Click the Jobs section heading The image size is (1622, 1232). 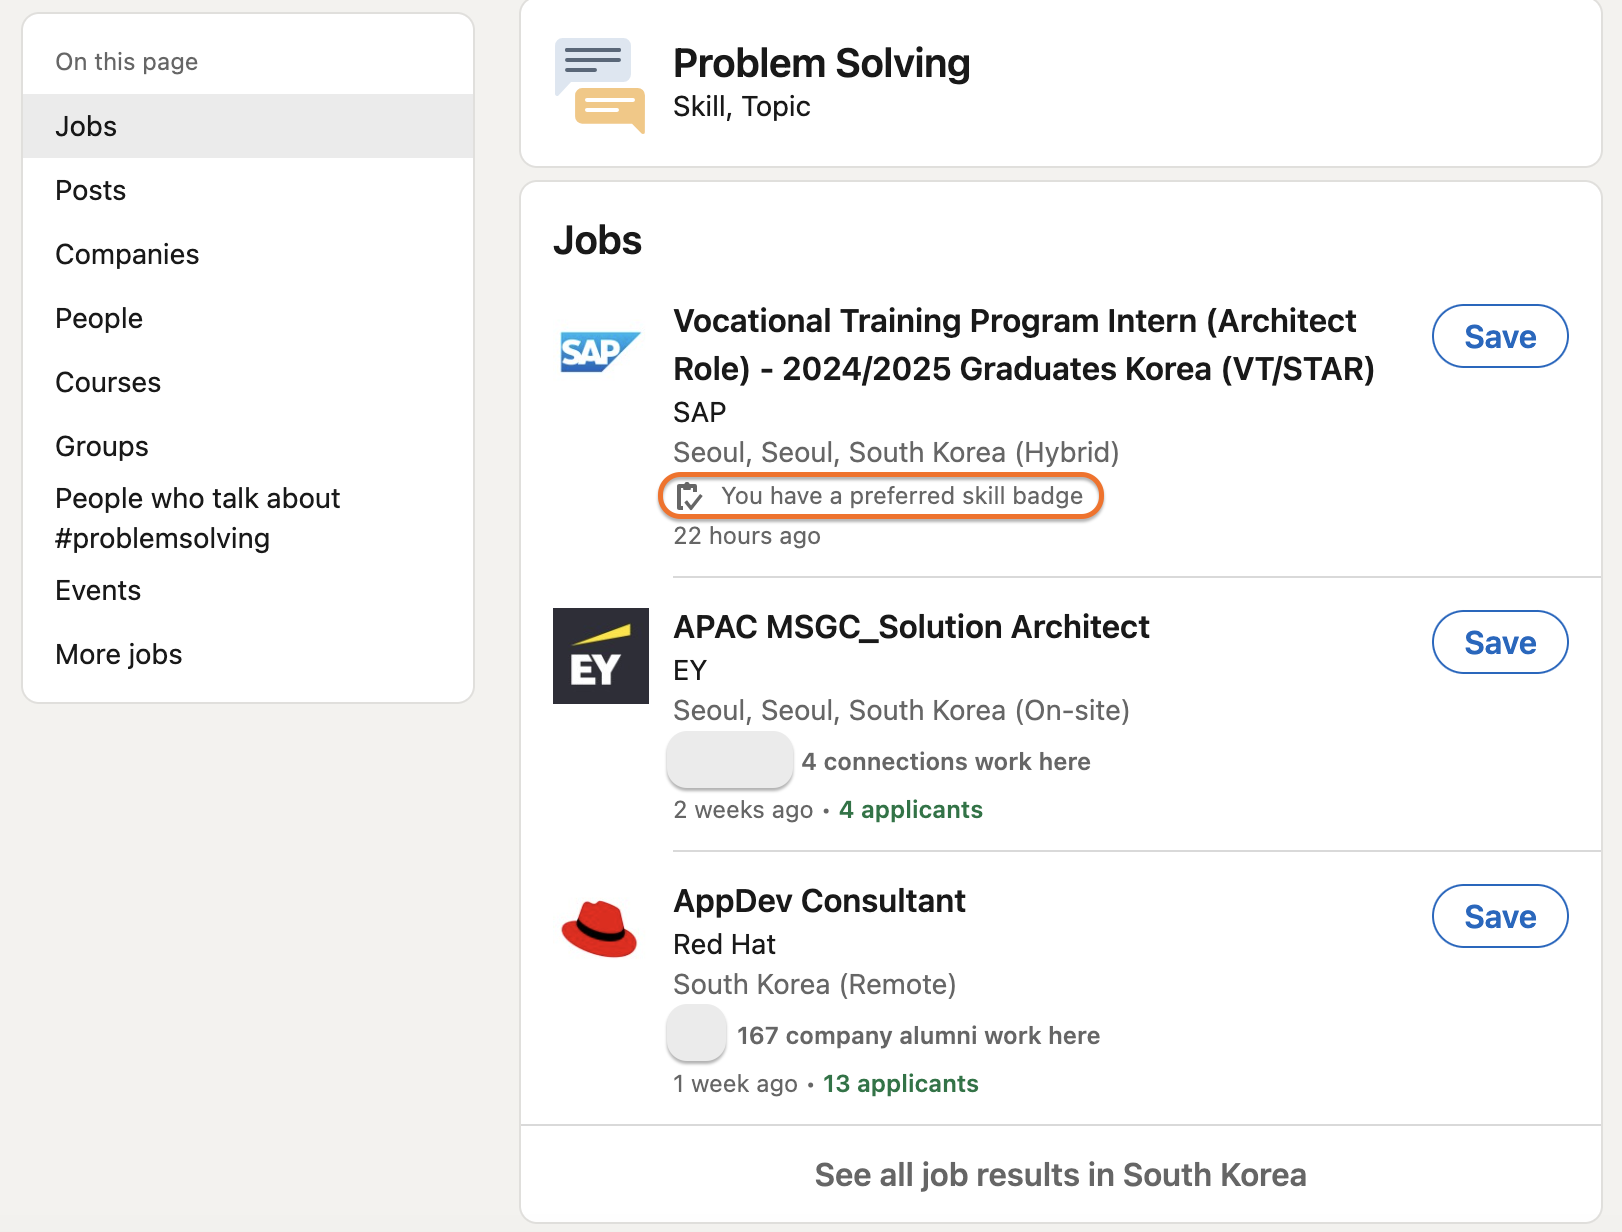tap(598, 240)
